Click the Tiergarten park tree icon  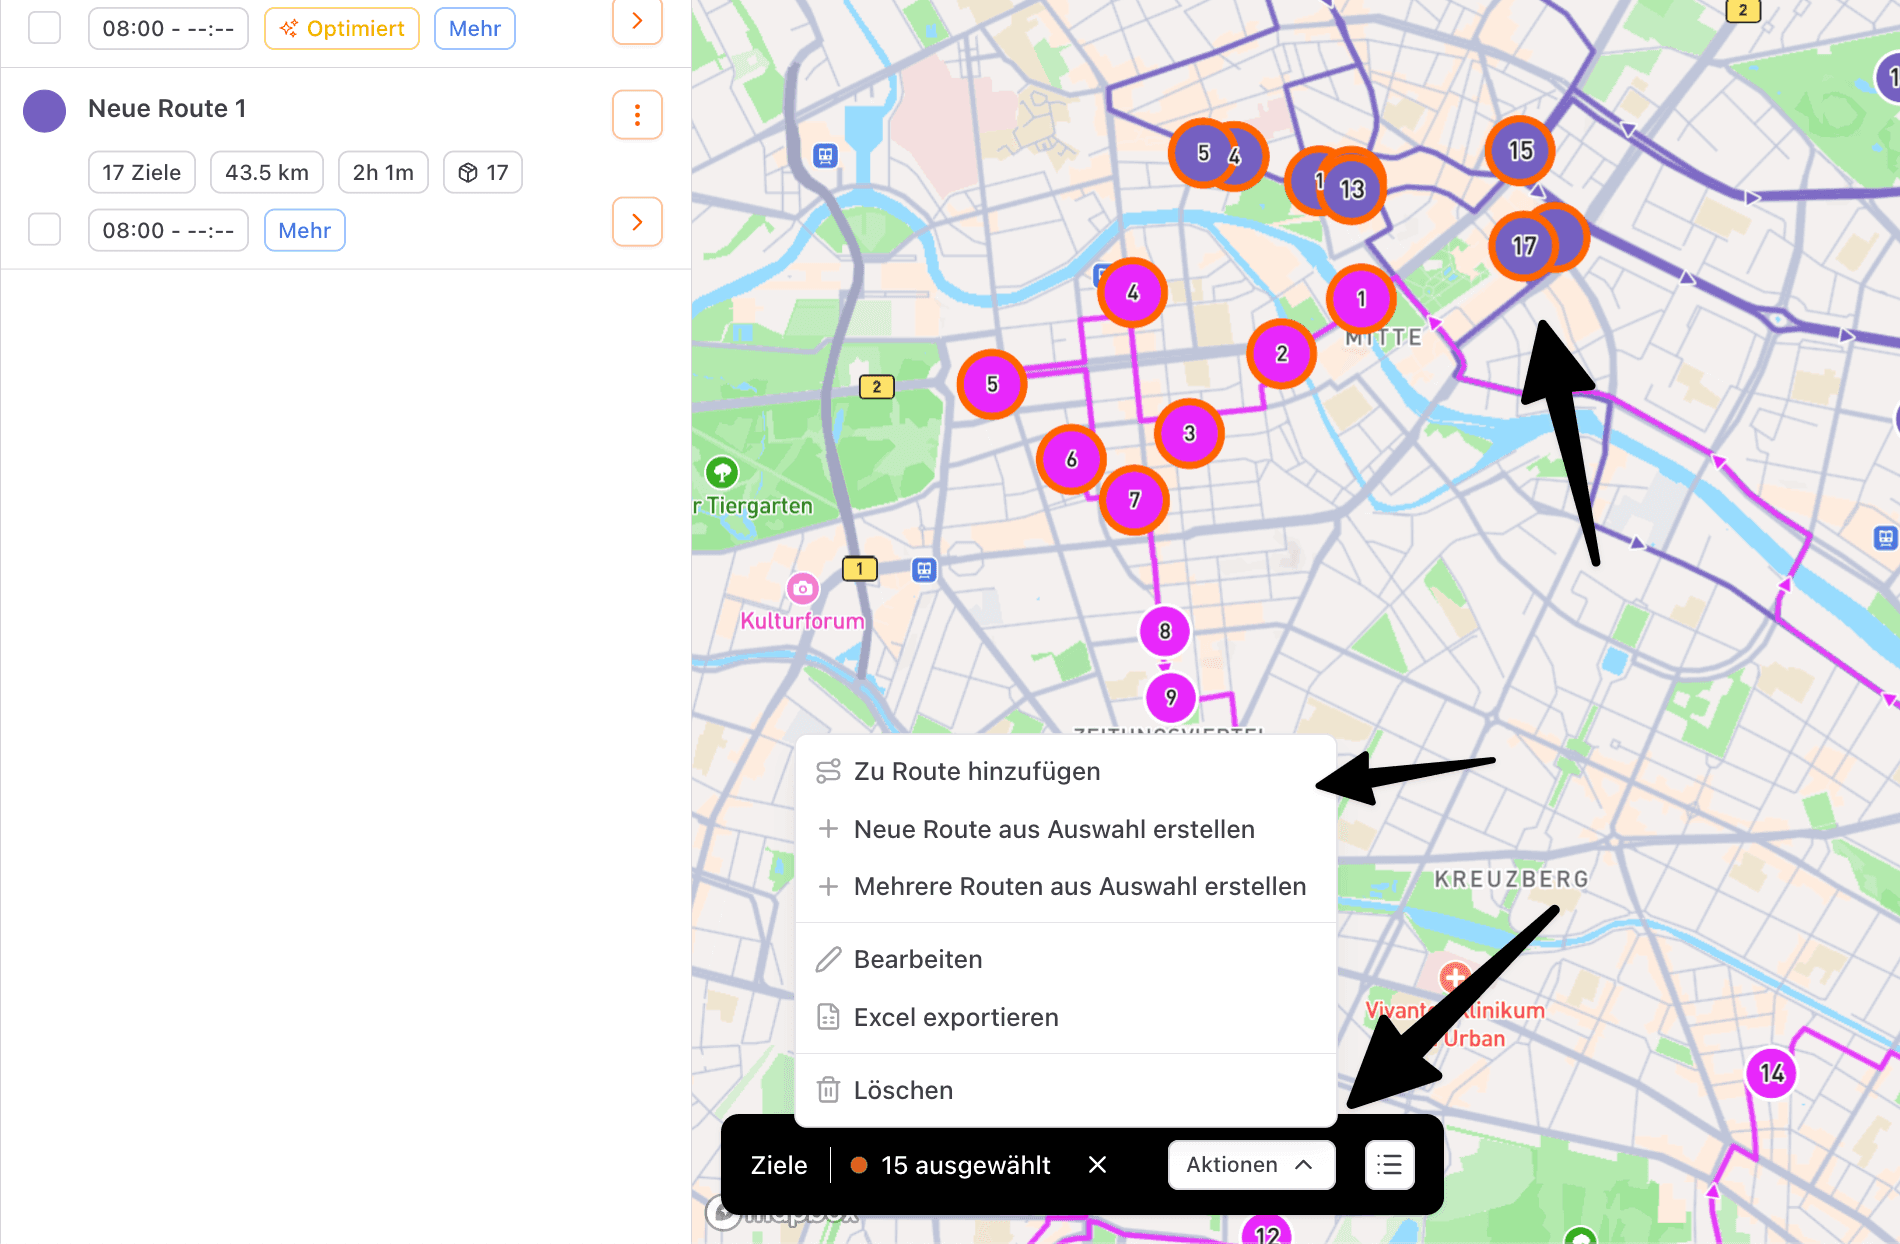click(722, 471)
